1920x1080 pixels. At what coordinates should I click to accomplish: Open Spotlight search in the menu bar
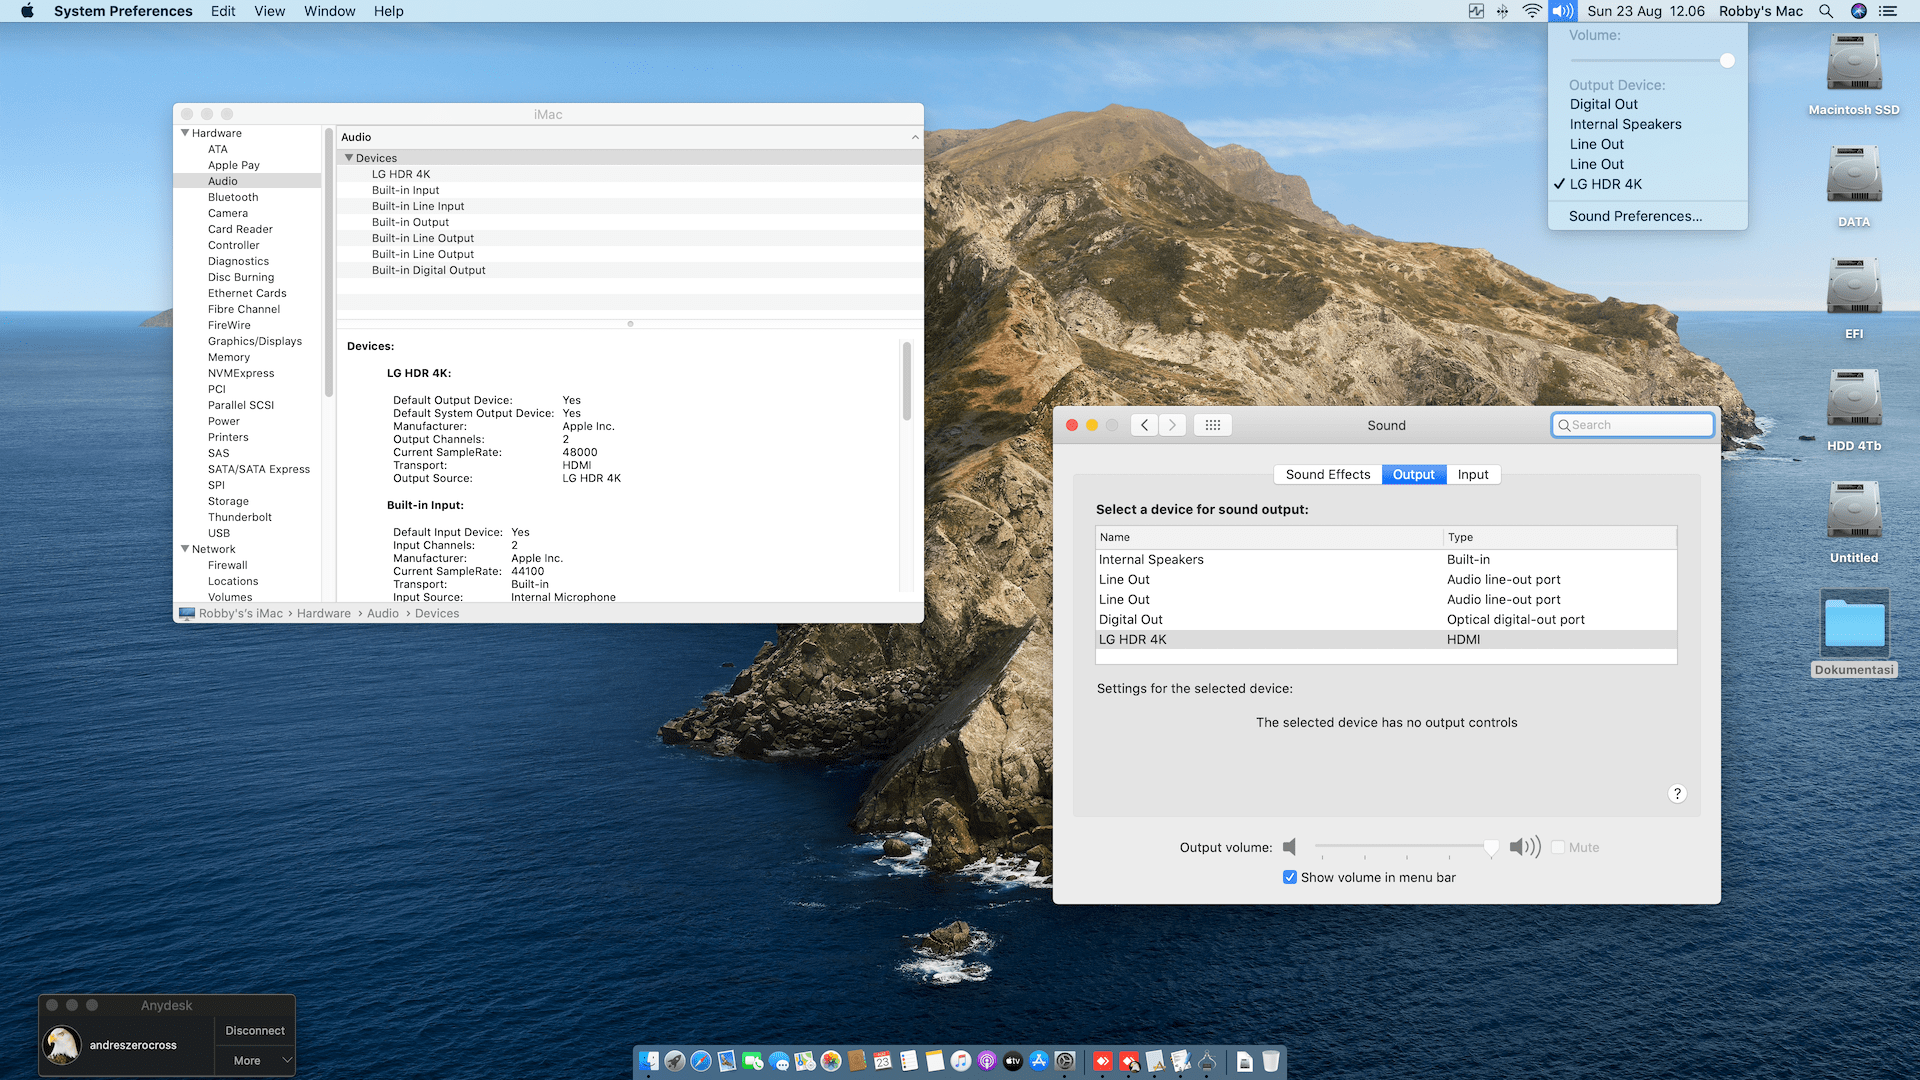tap(1826, 11)
